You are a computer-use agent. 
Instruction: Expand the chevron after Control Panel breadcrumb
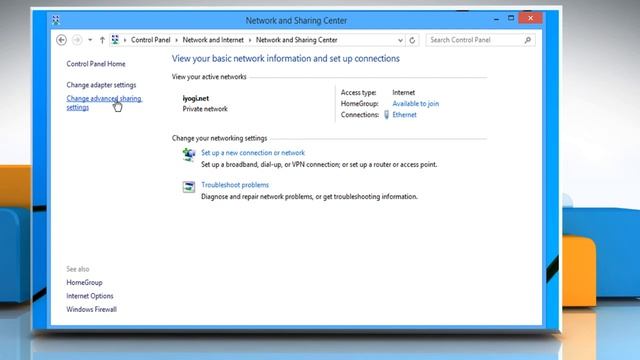coord(176,40)
